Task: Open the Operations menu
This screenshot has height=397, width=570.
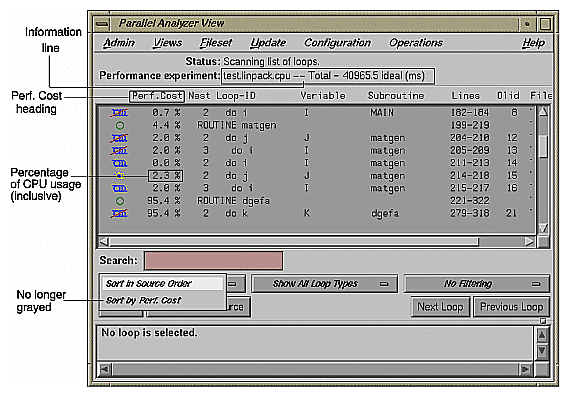Action: (x=416, y=43)
